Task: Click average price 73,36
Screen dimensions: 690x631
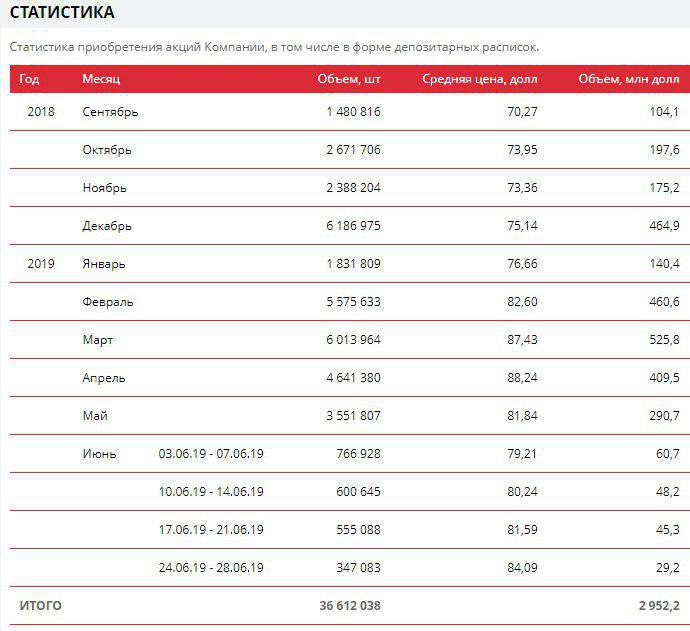Action: click(x=522, y=188)
